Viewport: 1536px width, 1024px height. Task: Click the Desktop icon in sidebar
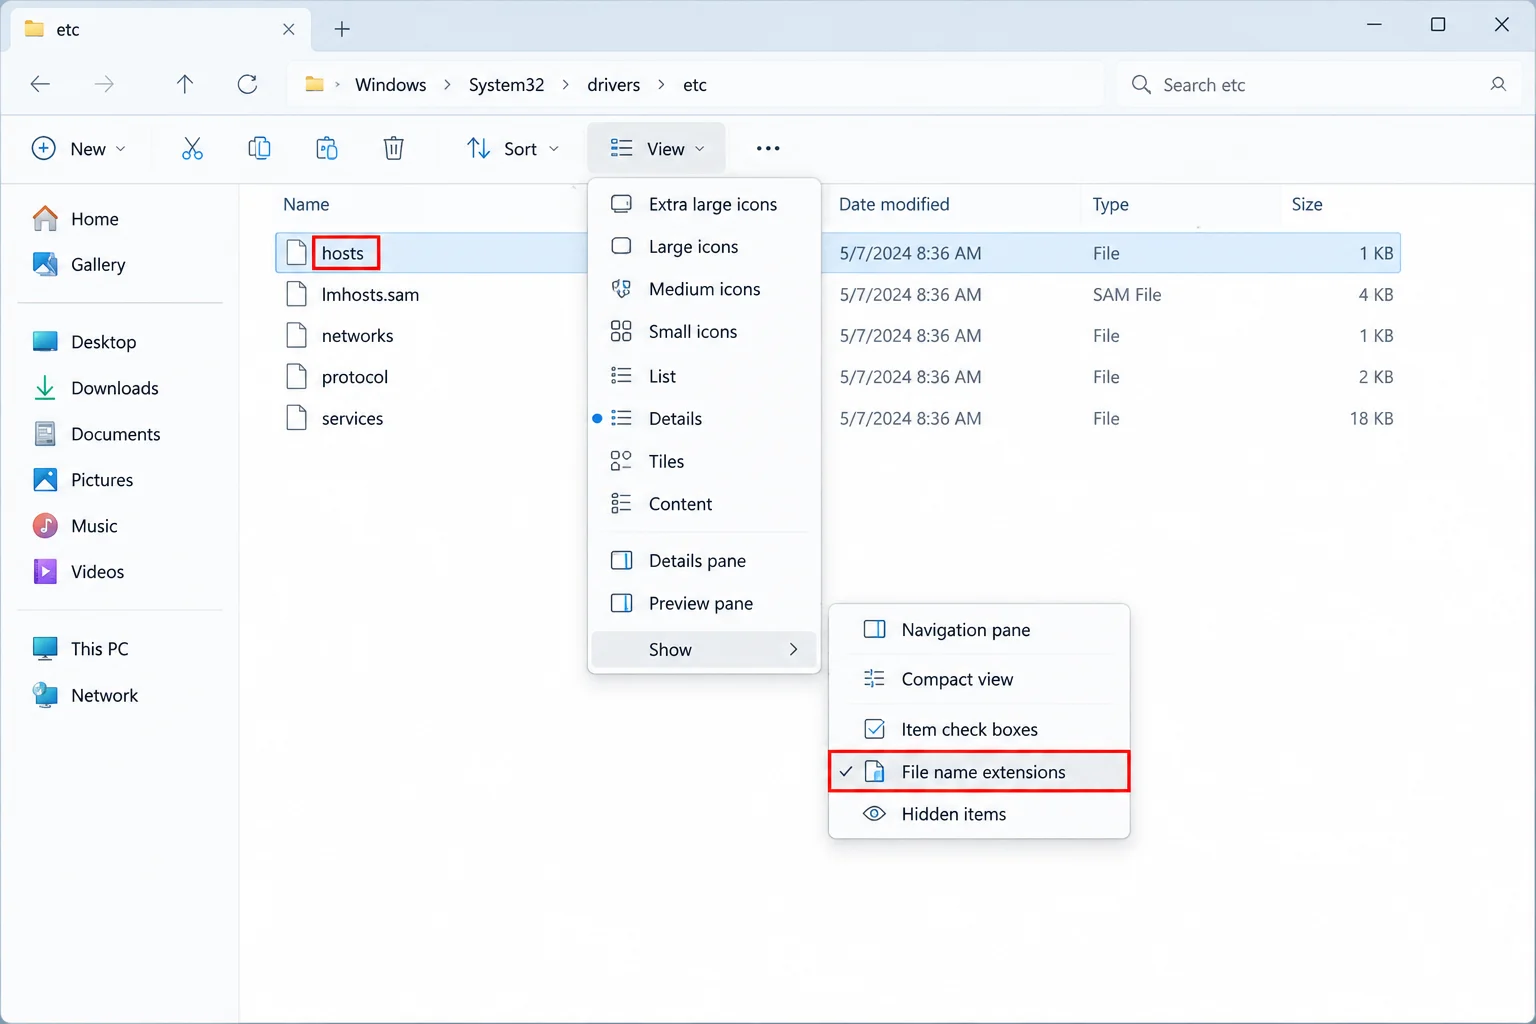tap(45, 342)
